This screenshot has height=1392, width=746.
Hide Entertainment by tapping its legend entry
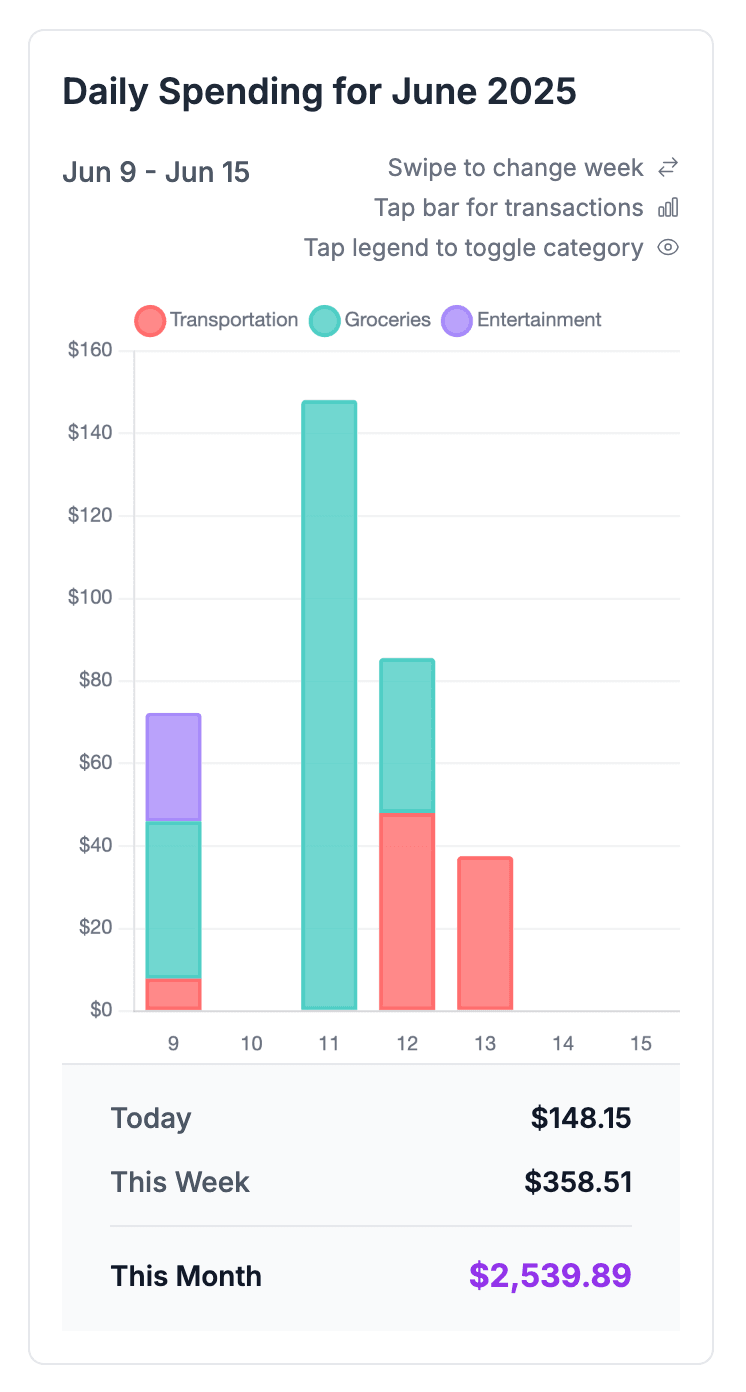coord(520,320)
